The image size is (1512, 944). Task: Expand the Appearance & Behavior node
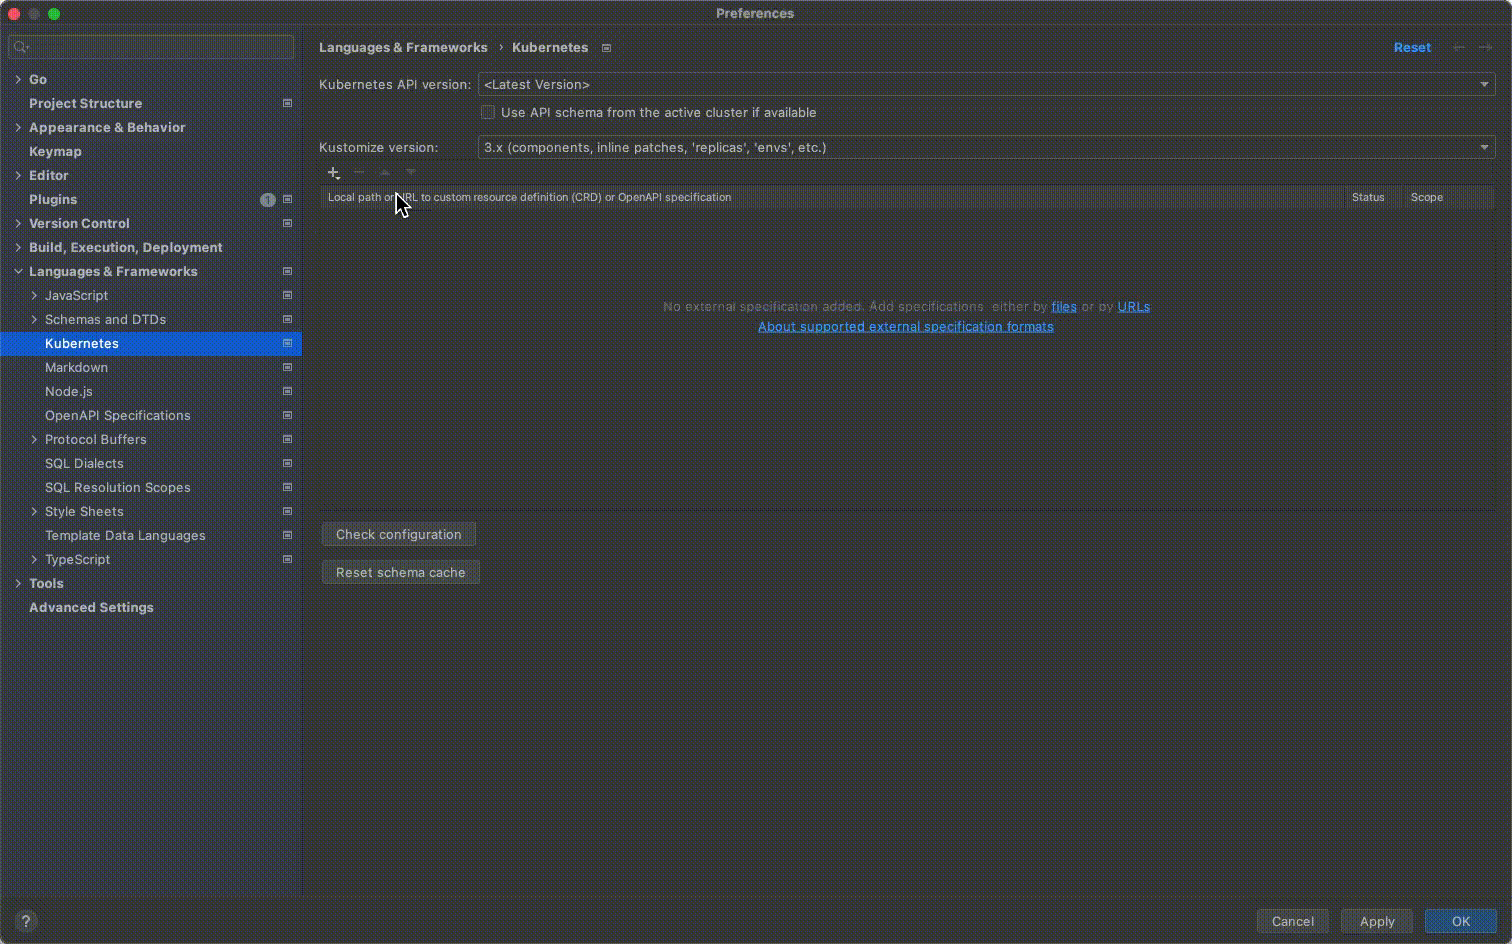(x=18, y=127)
